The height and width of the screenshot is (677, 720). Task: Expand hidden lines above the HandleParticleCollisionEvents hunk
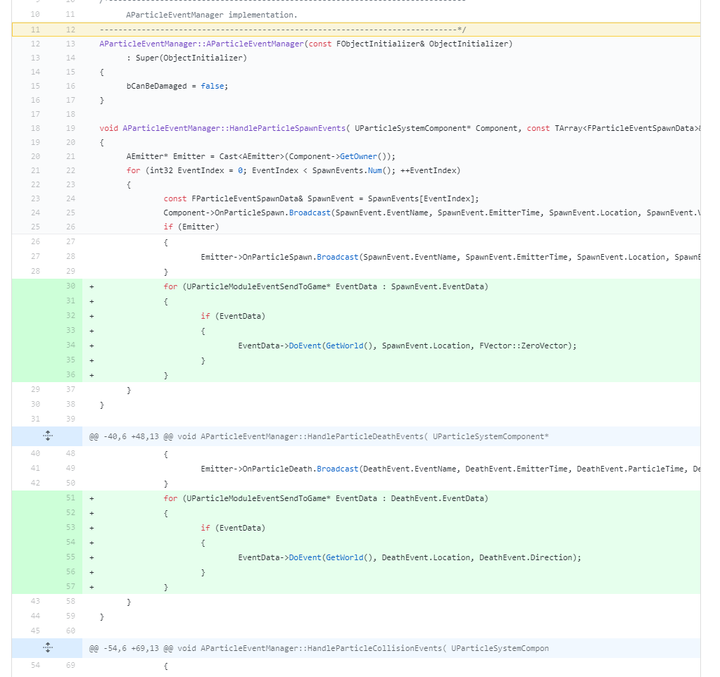pyautogui.click(x=47, y=648)
